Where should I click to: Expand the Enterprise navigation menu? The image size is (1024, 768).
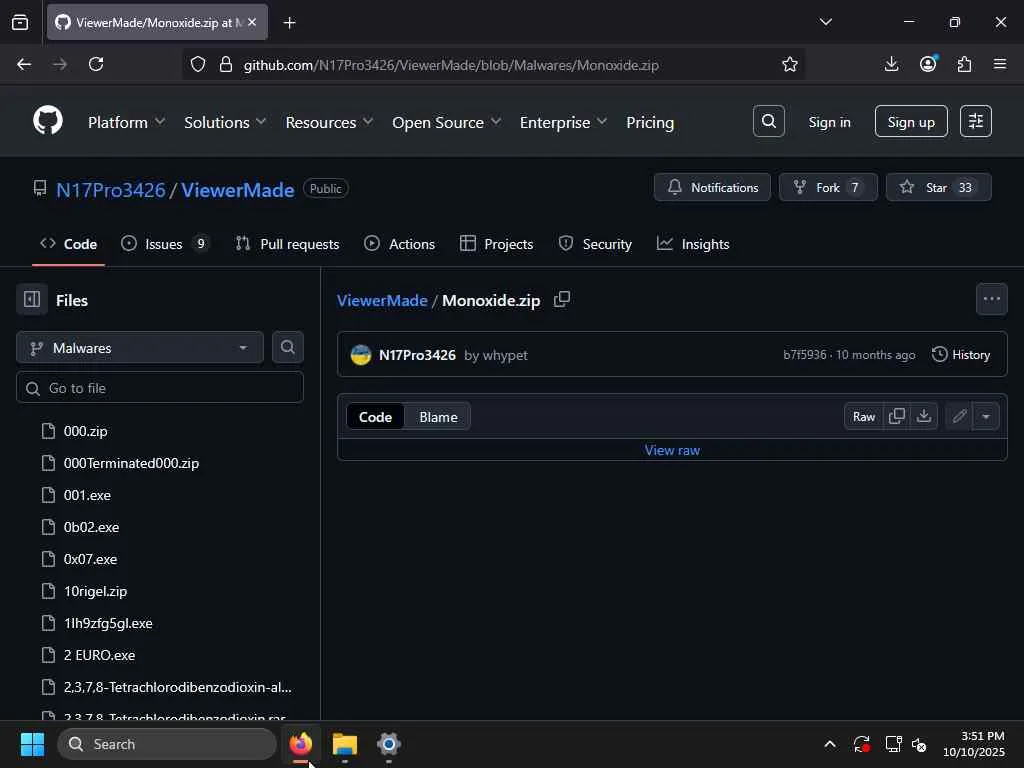(x=564, y=122)
